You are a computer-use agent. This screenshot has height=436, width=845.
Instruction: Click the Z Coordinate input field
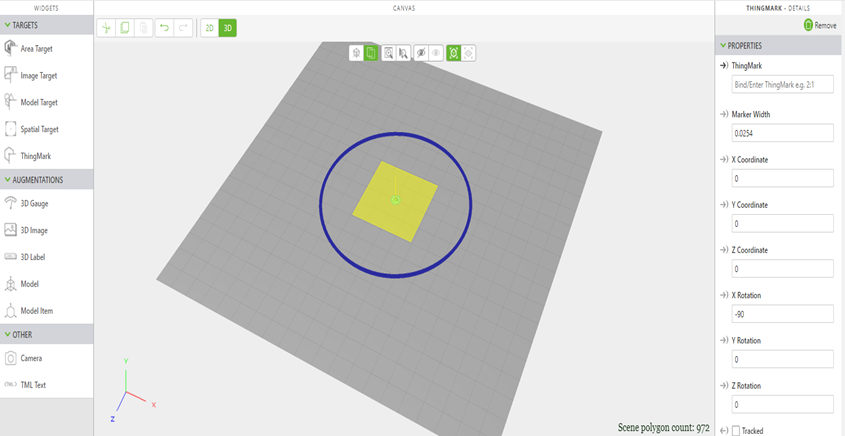(782, 268)
